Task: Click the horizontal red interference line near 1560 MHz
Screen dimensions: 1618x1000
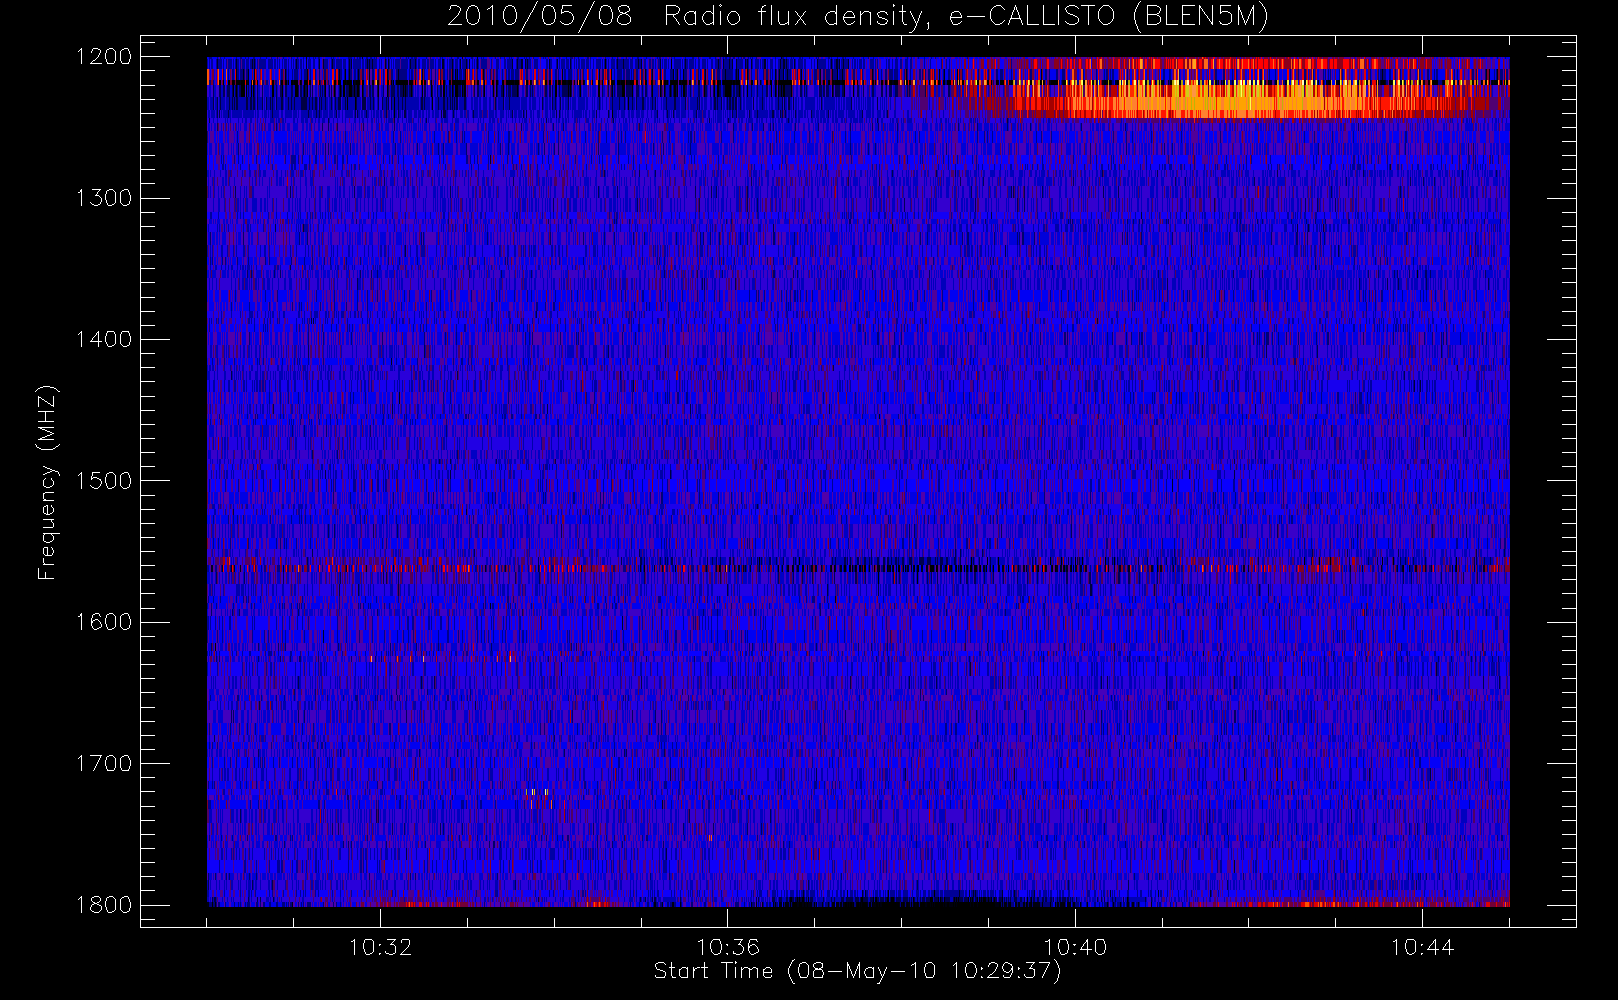Action: [858, 567]
